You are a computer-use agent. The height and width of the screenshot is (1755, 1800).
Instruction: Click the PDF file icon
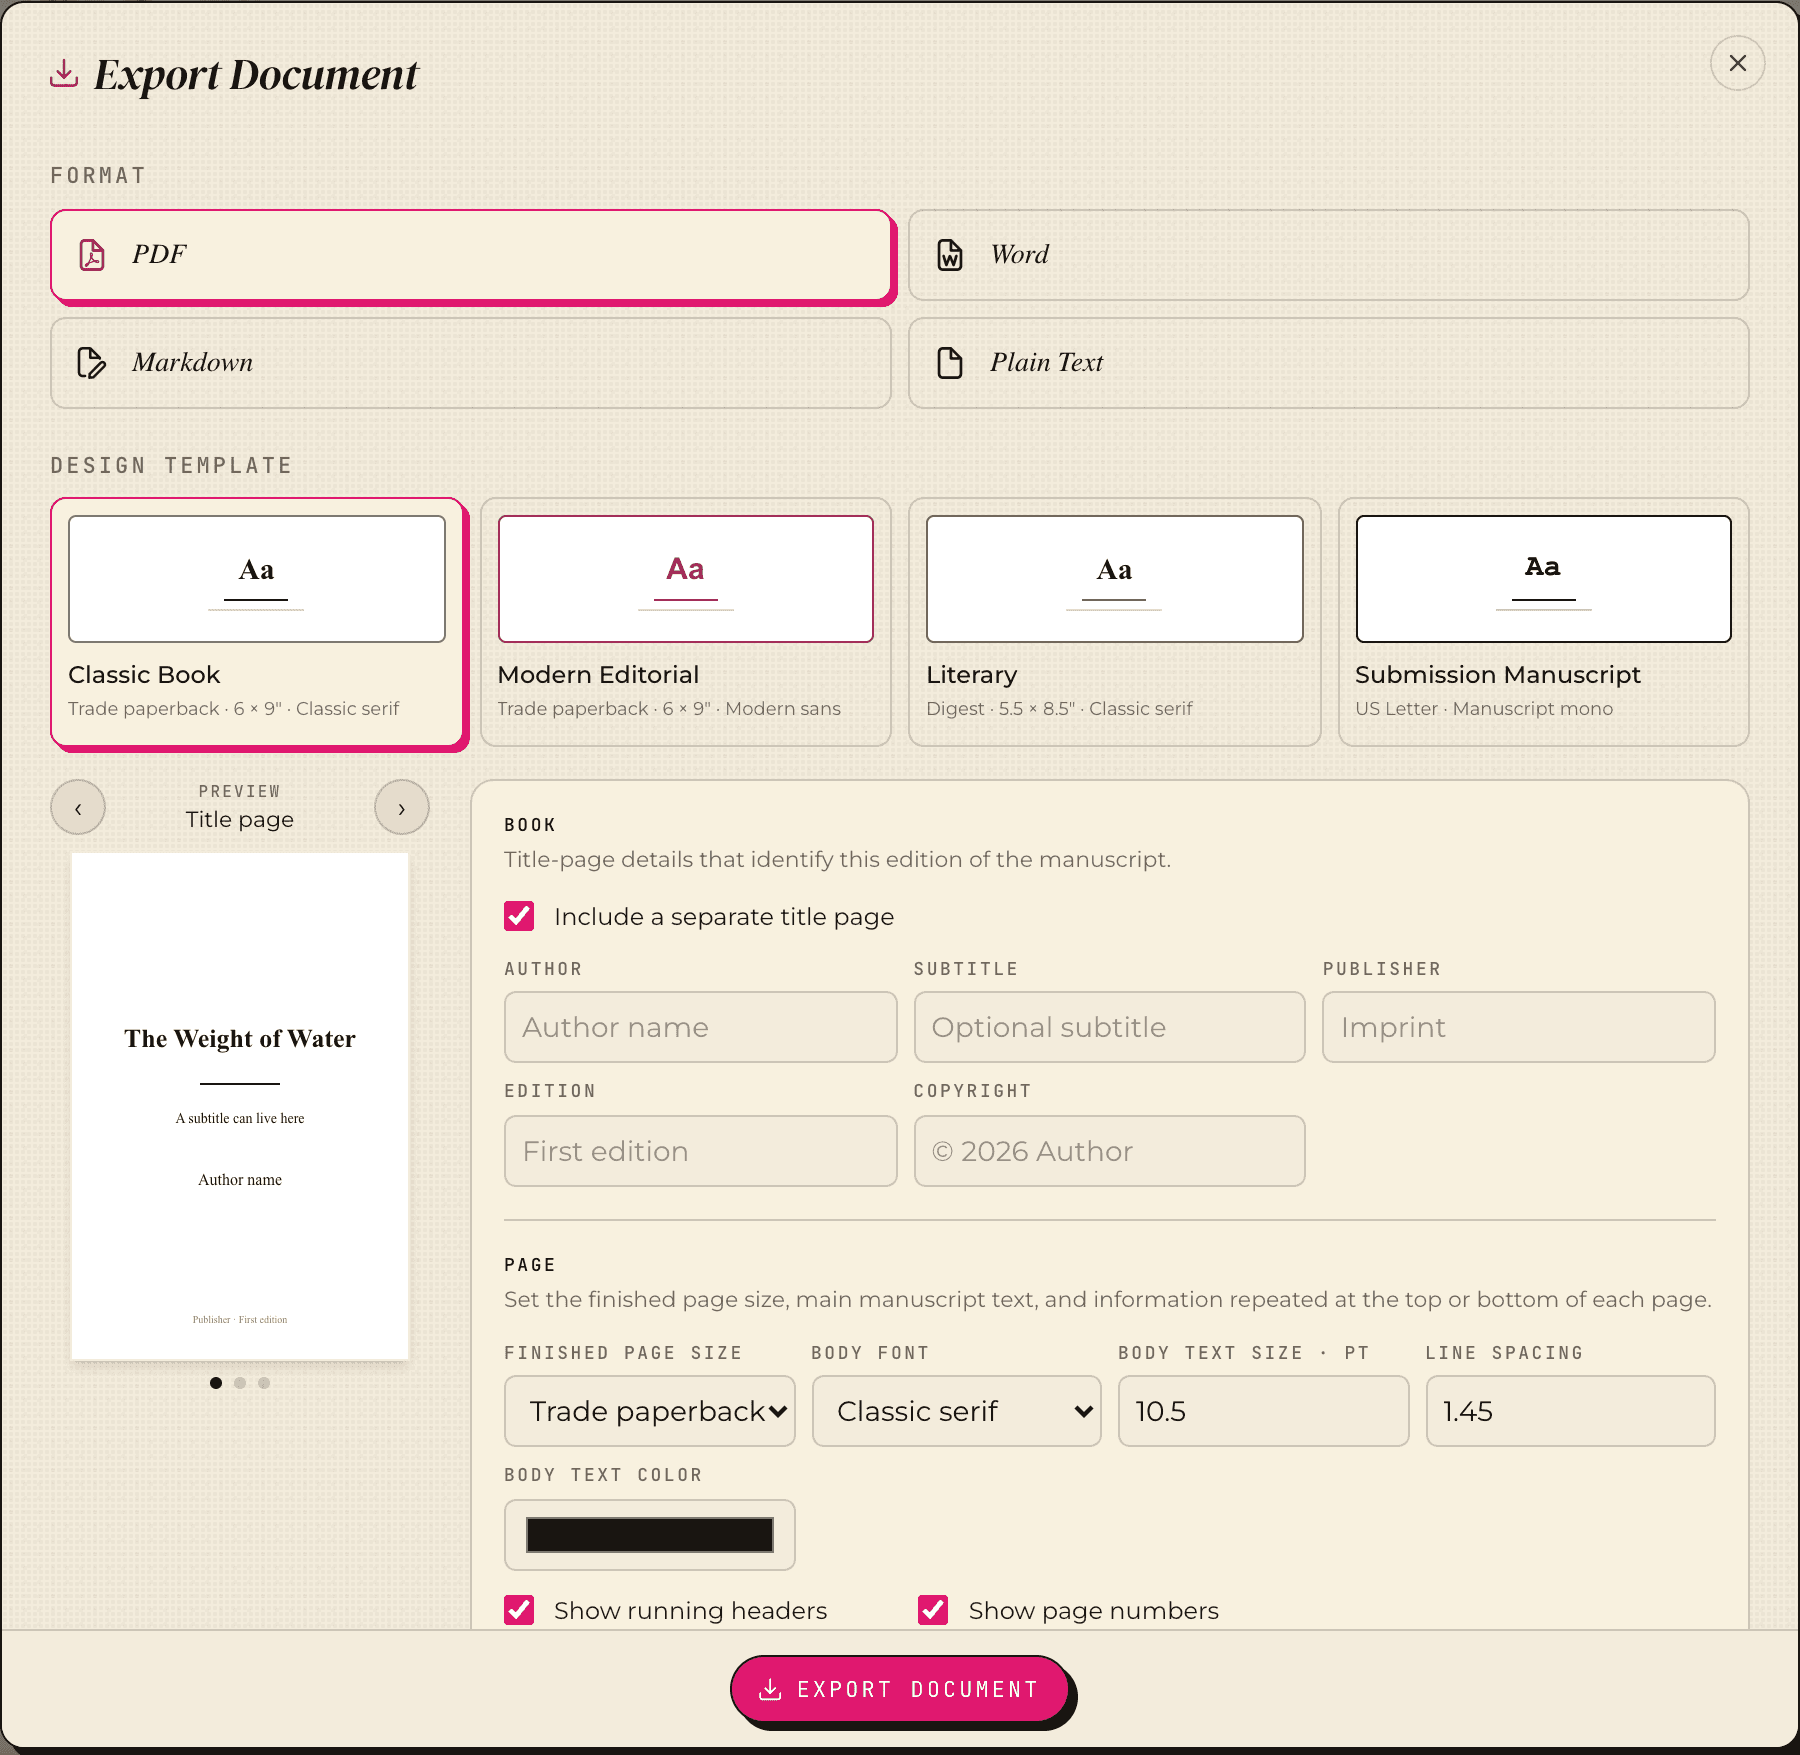click(x=92, y=255)
